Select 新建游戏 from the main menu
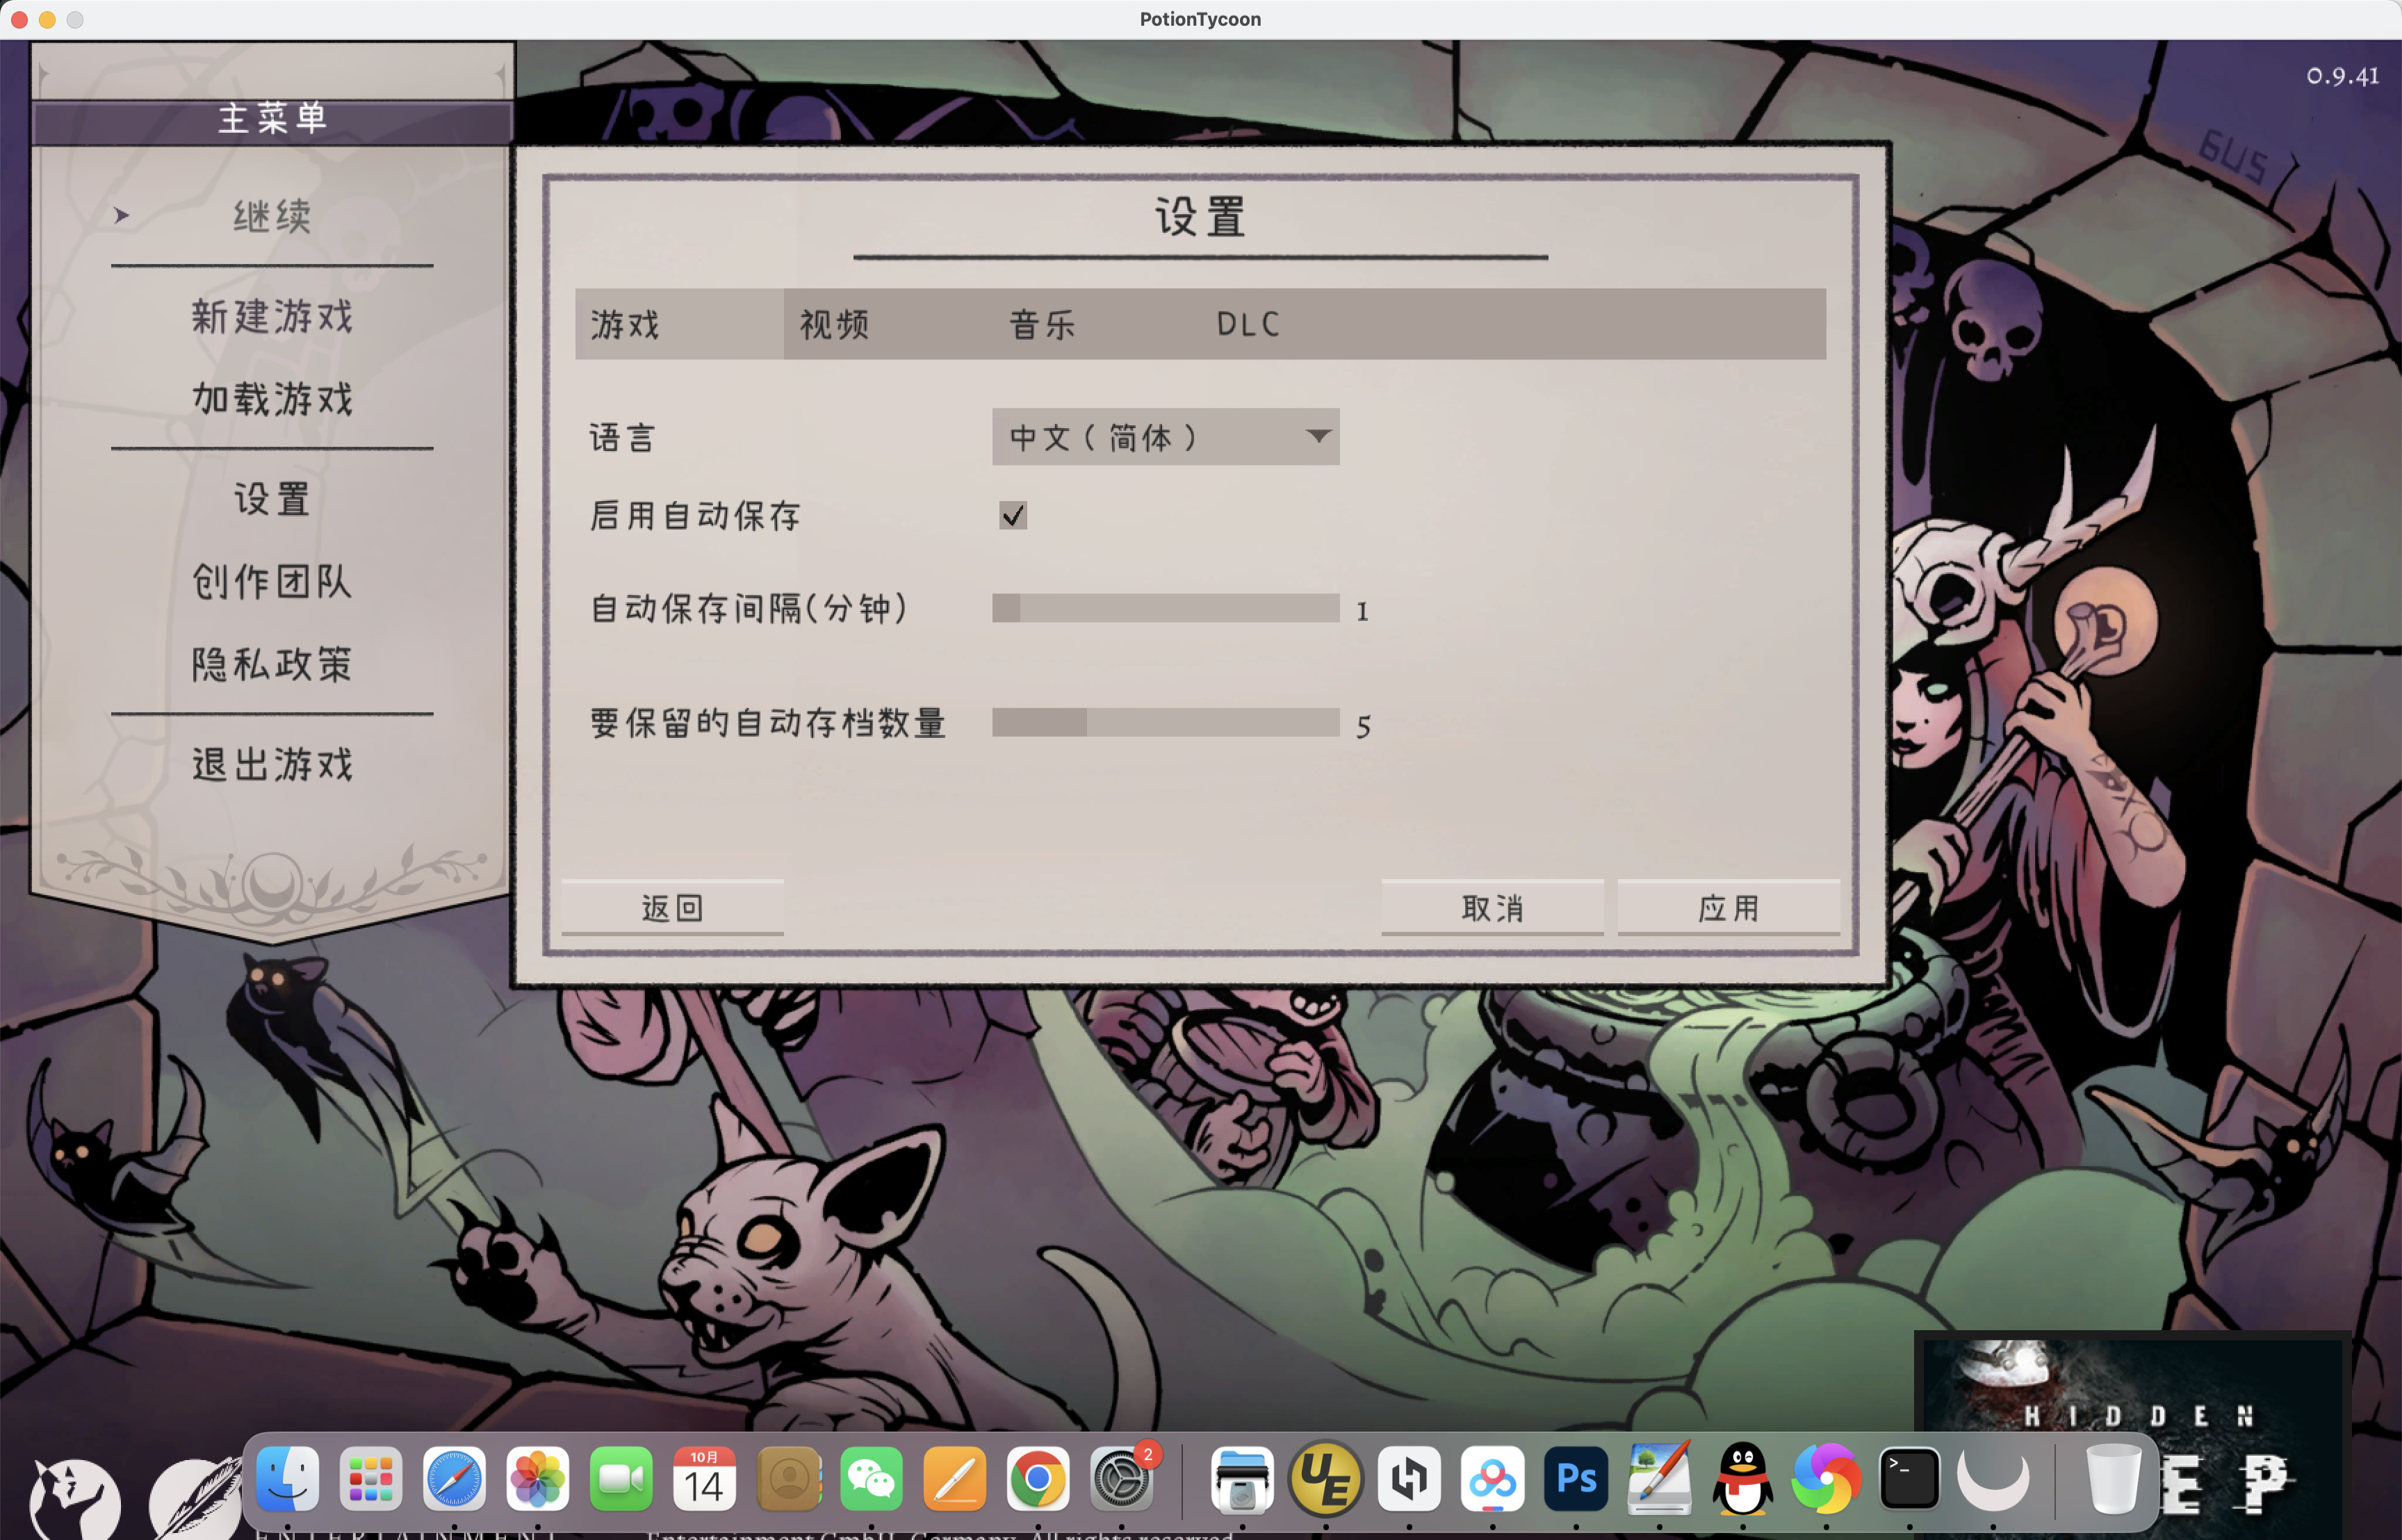This screenshot has width=2402, height=1540. 272,317
